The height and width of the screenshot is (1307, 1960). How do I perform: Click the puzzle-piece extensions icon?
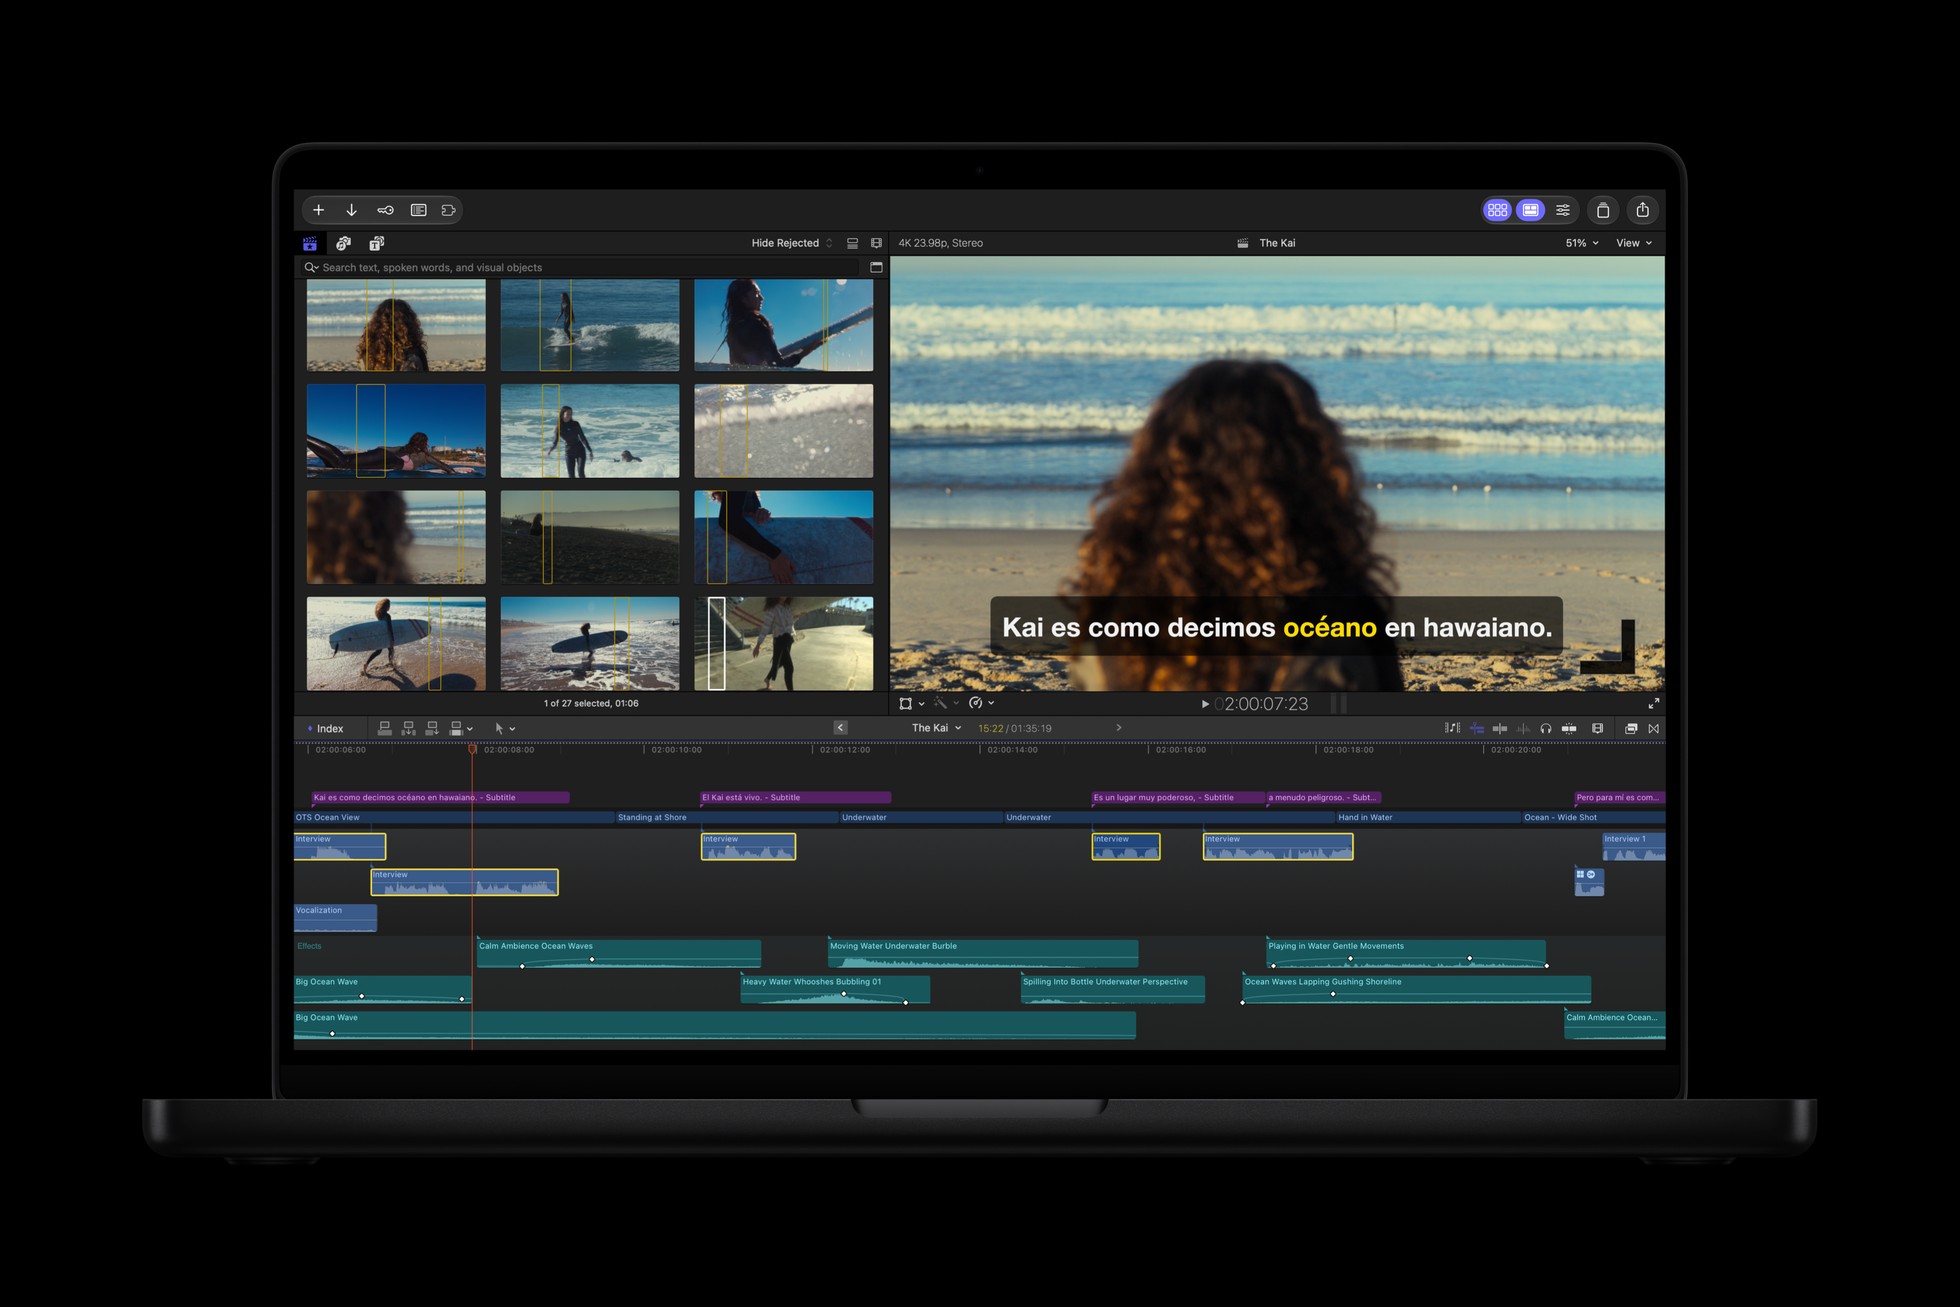[448, 210]
